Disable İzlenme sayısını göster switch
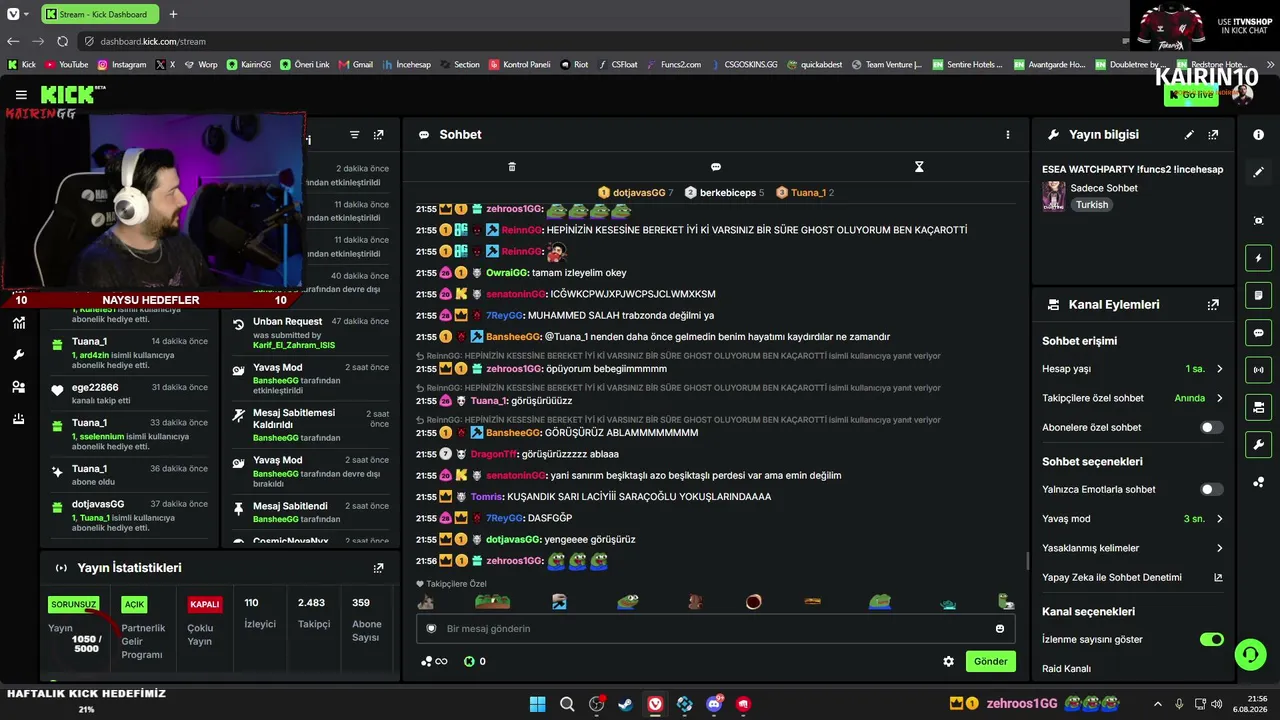Viewport: 1280px width, 720px height. tap(1211, 640)
